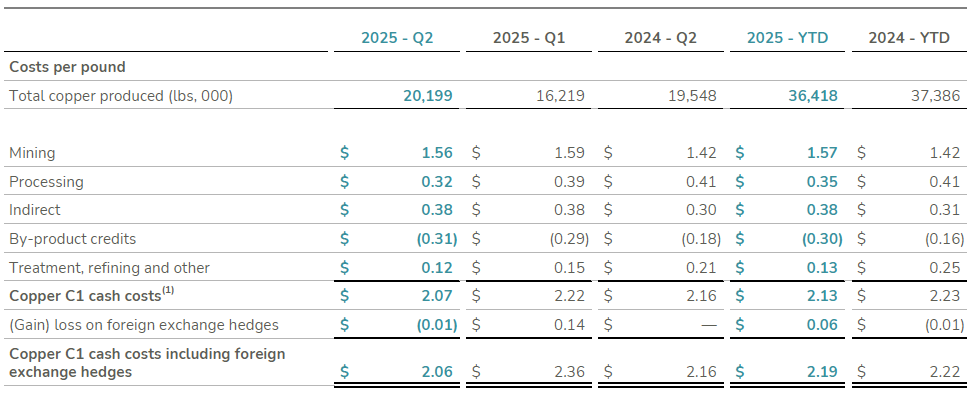This screenshot has width=973, height=393.
Task: Click the Processing row label
Action: (x=46, y=181)
